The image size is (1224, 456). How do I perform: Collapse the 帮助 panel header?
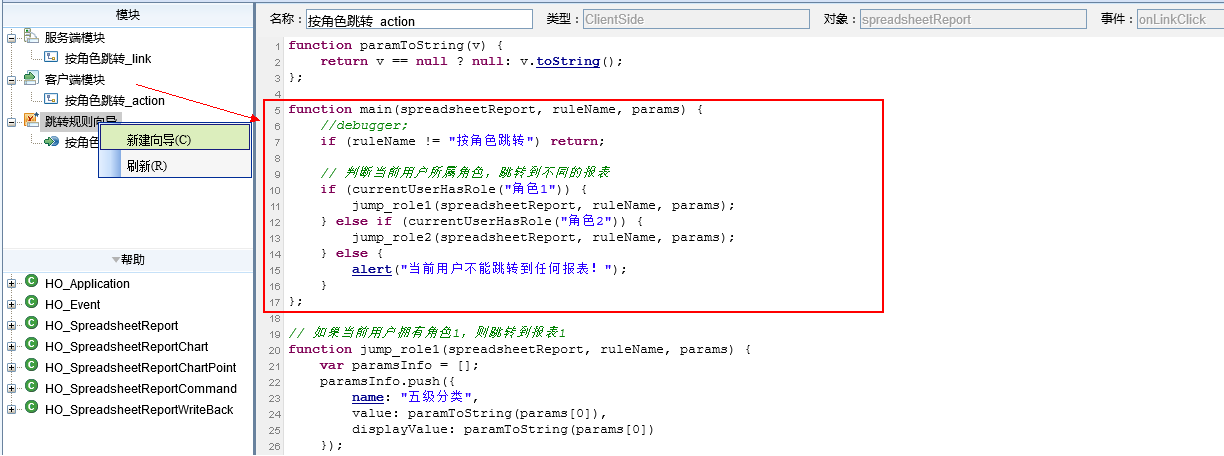(x=127, y=259)
